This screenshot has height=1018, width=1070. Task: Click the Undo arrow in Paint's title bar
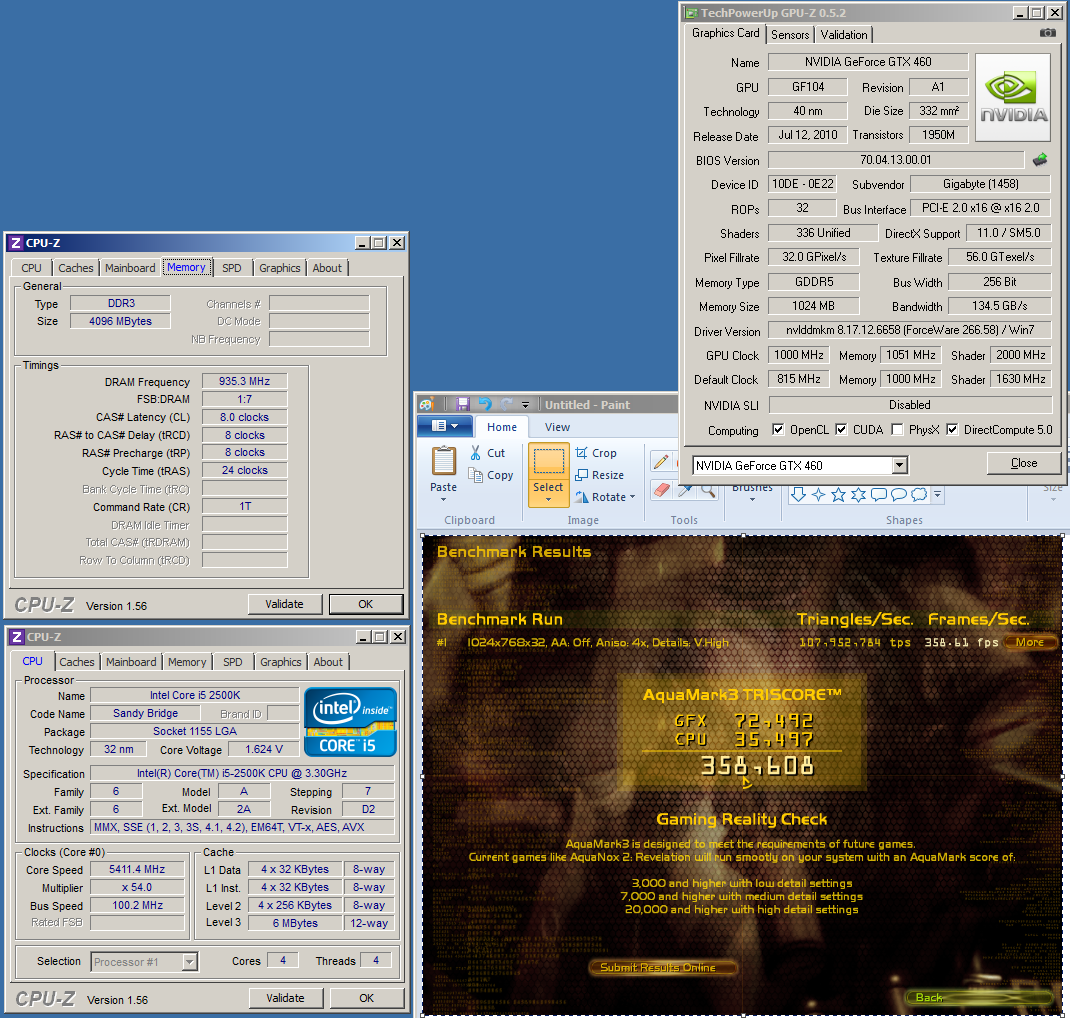(x=485, y=404)
